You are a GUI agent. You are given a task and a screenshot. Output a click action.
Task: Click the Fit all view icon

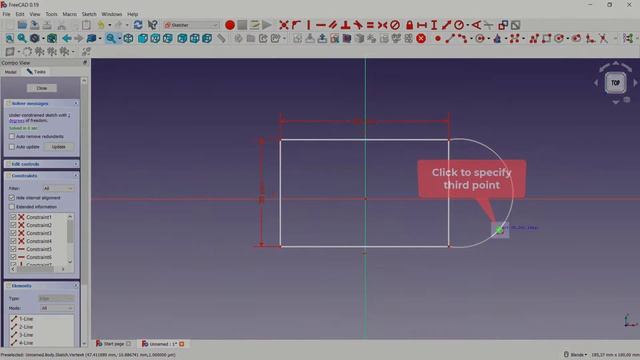coord(9,39)
